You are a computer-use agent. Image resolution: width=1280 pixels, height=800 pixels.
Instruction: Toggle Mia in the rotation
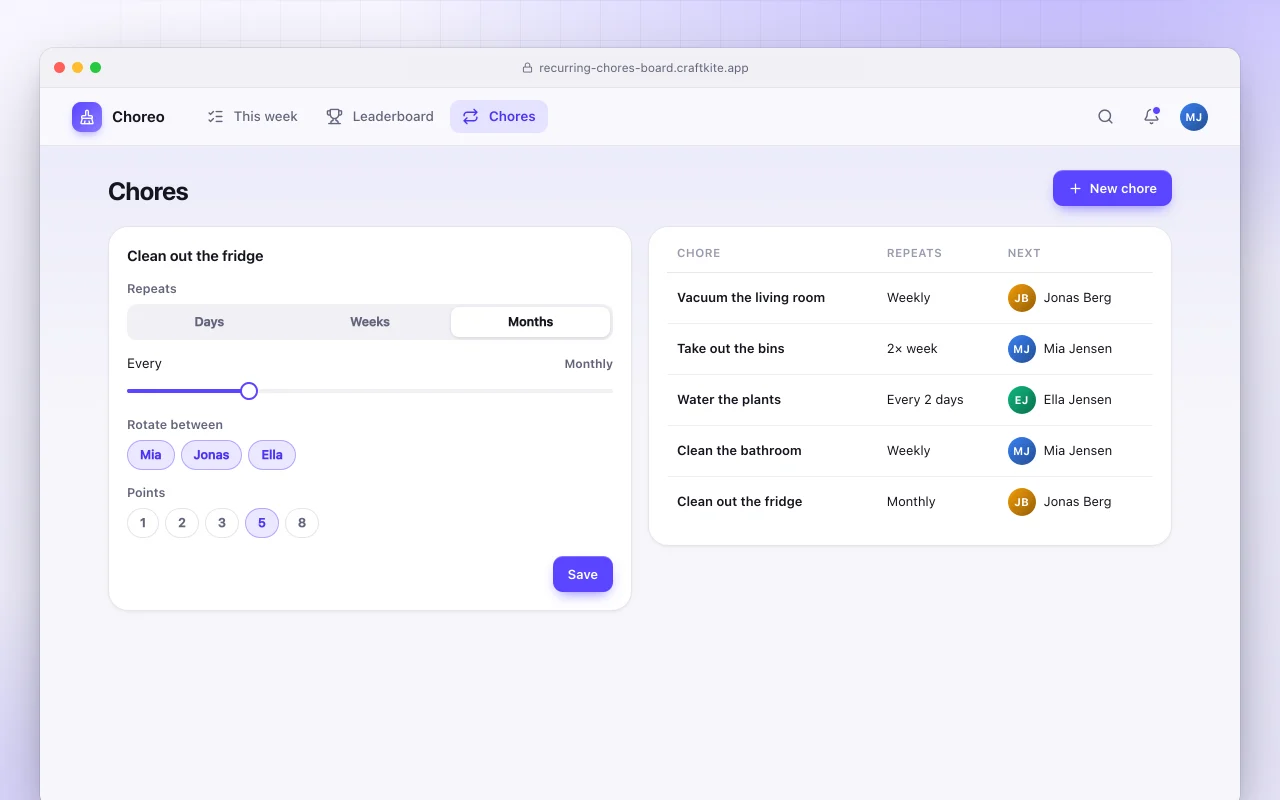(151, 455)
